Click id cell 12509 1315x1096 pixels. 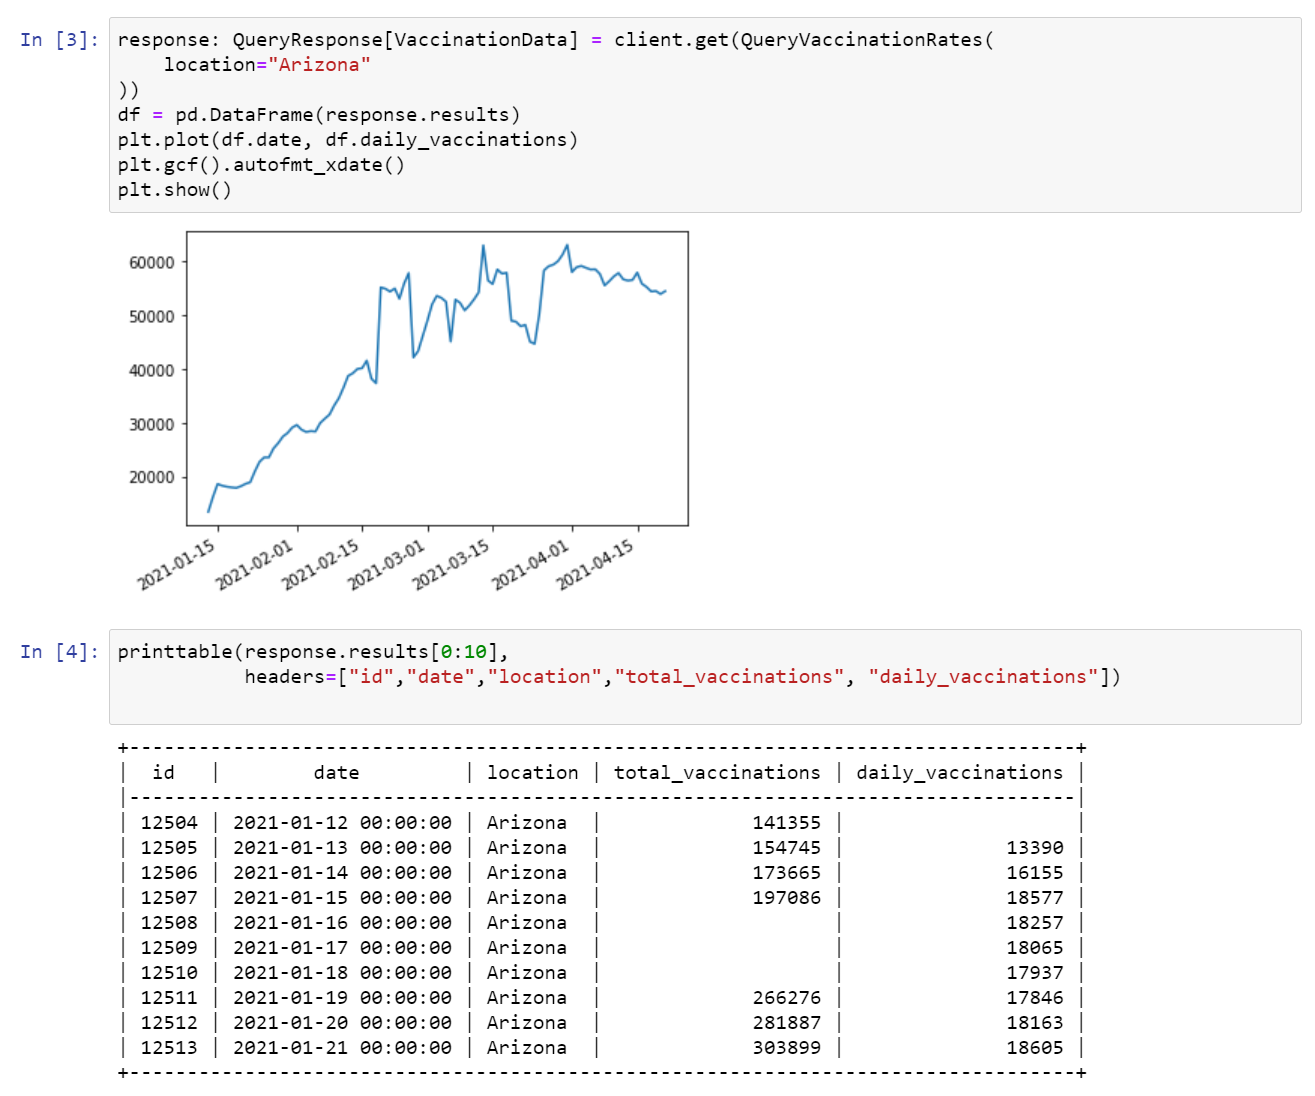tap(169, 948)
